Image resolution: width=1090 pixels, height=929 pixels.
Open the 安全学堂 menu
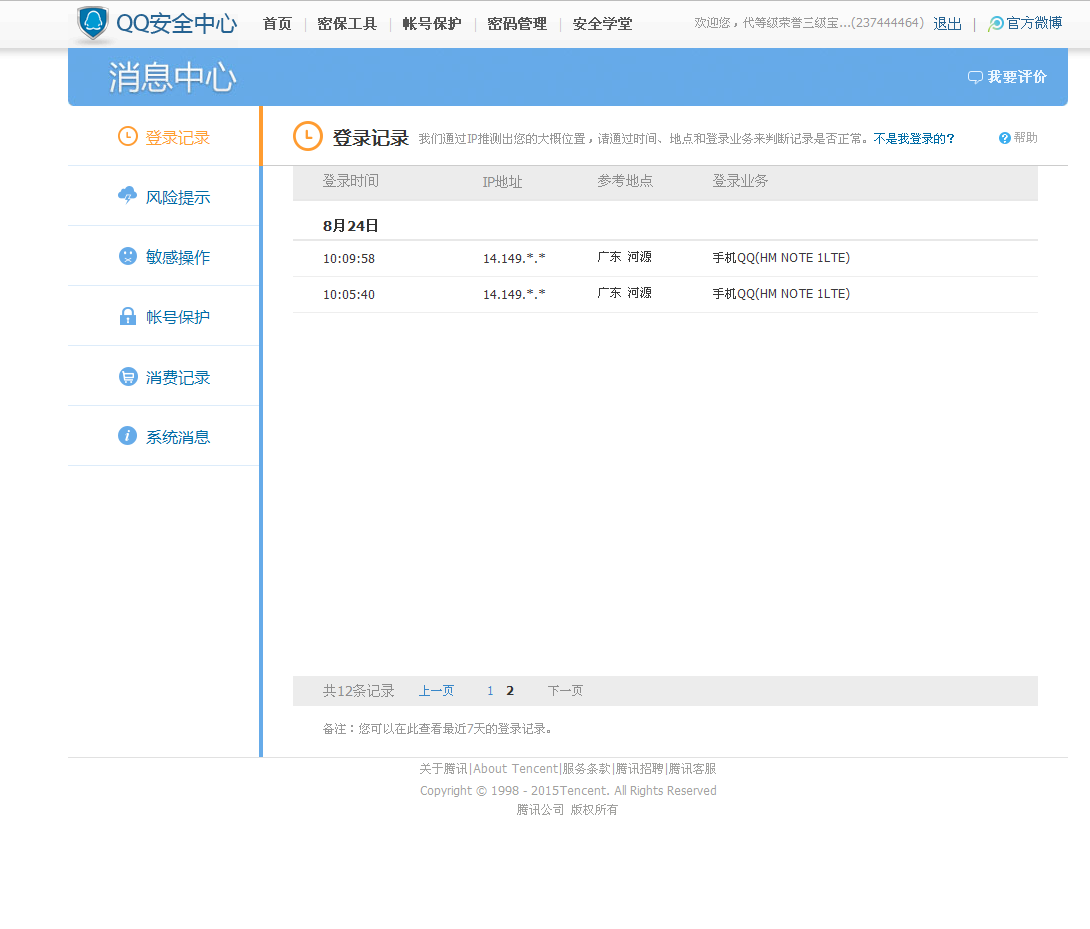click(x=603, y=24)
